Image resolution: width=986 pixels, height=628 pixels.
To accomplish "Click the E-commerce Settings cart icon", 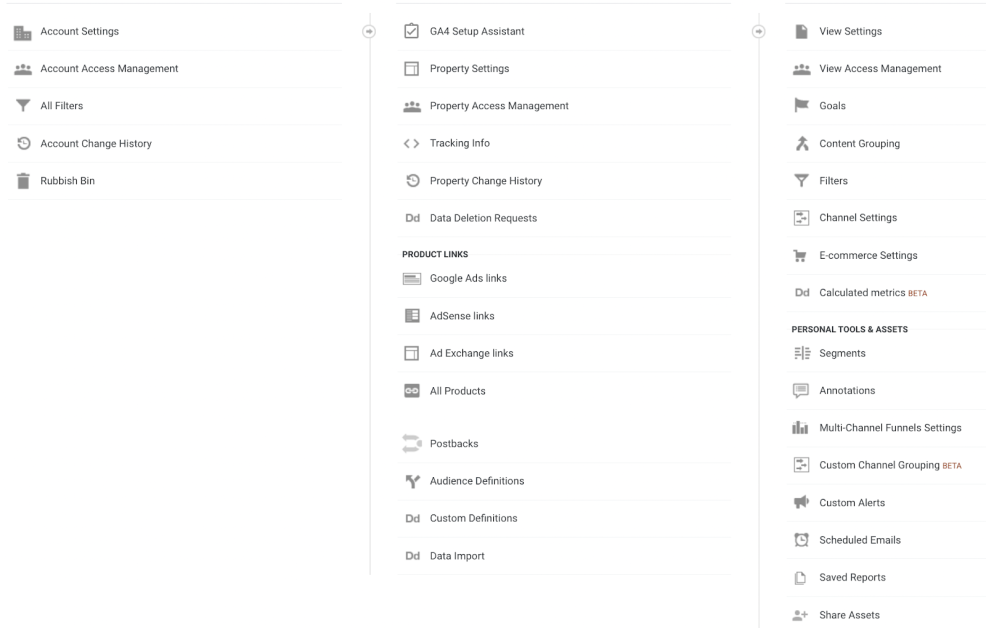I will pos(800,256).
